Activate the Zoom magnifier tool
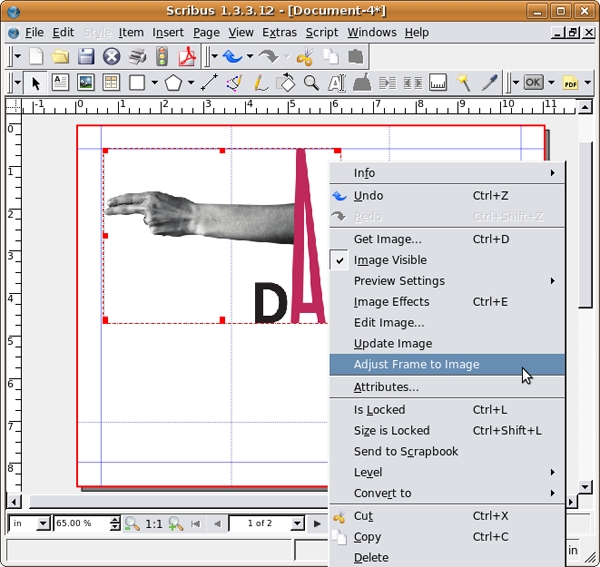Image resolution: width=600 pixels, height=567 pixels. (311, 82)
